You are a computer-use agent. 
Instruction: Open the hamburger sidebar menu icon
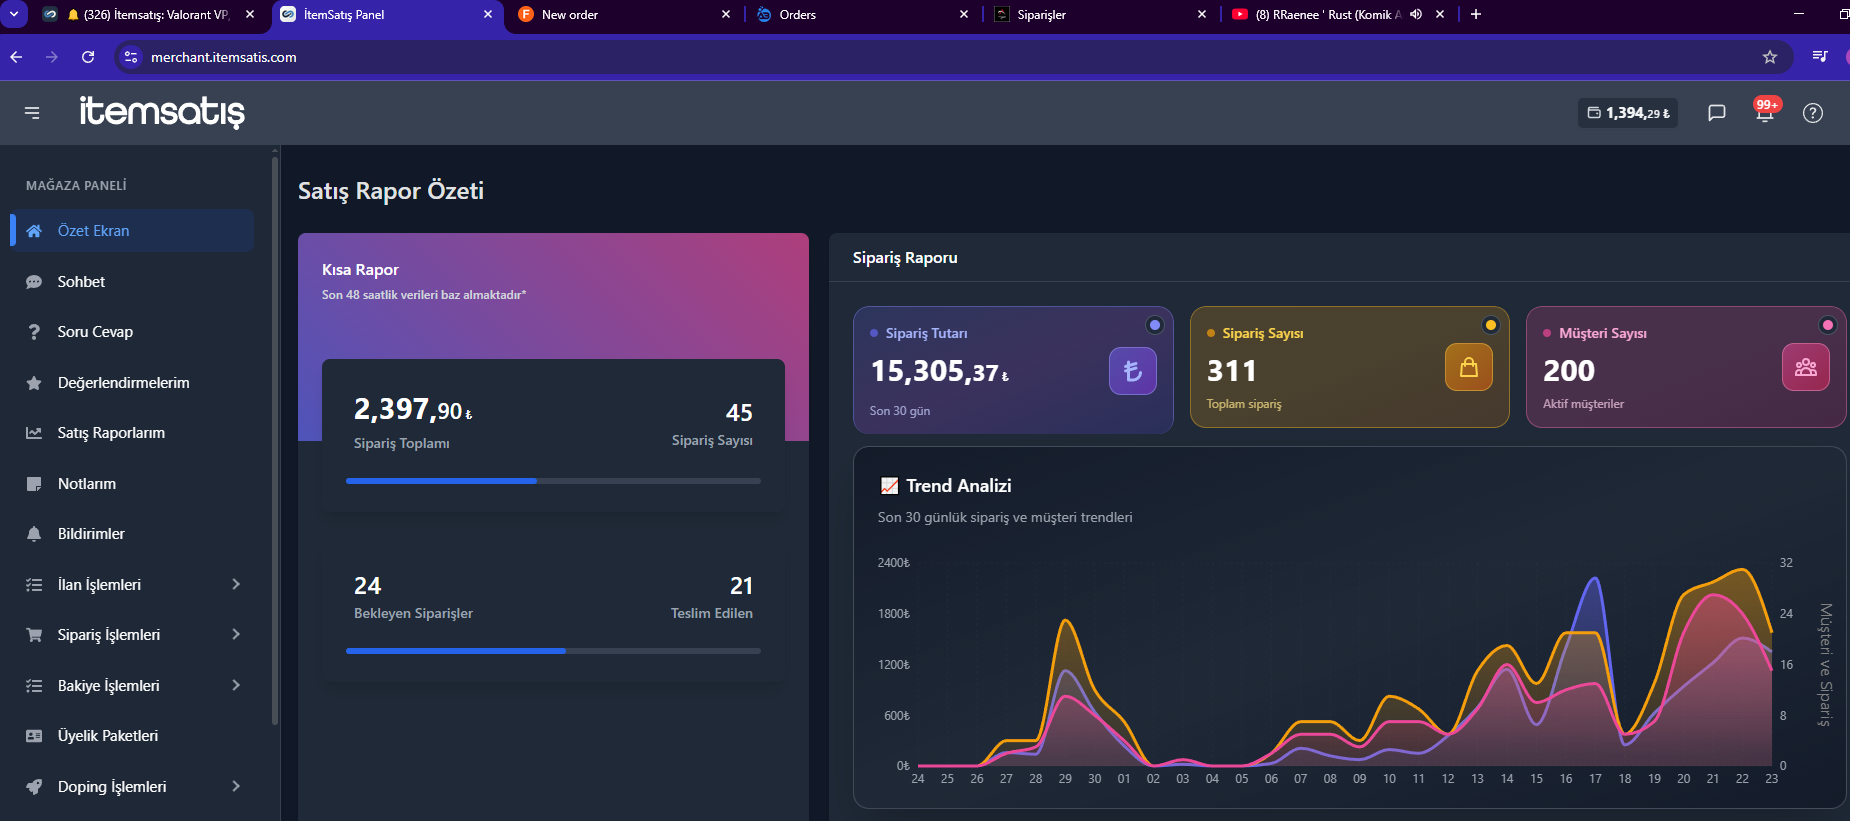click(32, 113)
